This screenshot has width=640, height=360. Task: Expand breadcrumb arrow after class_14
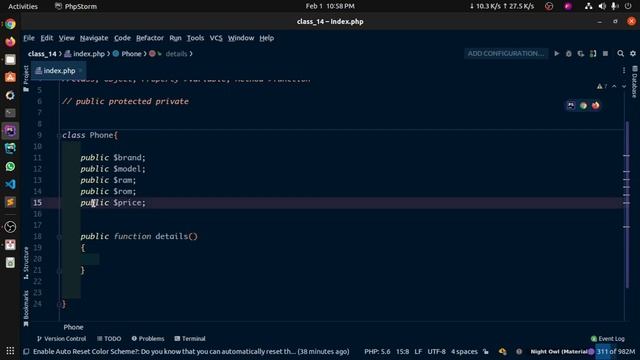click(x=60, y=53)
